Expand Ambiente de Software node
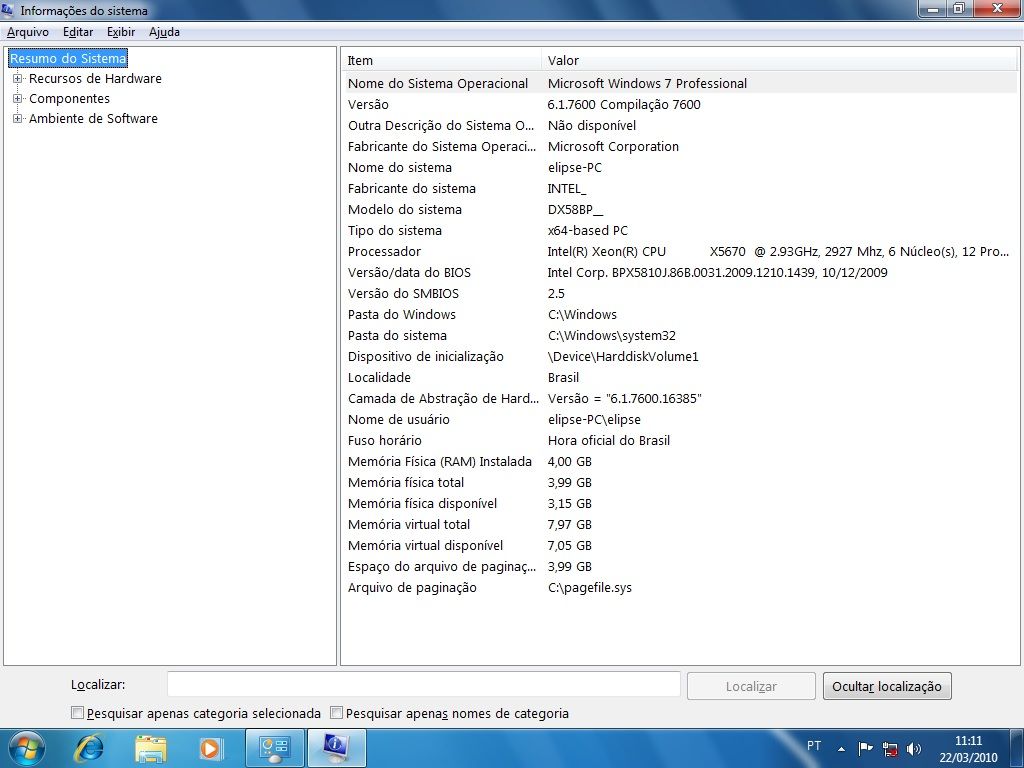The height and width of the screenshot is (768, 1024). pos(18,119)
